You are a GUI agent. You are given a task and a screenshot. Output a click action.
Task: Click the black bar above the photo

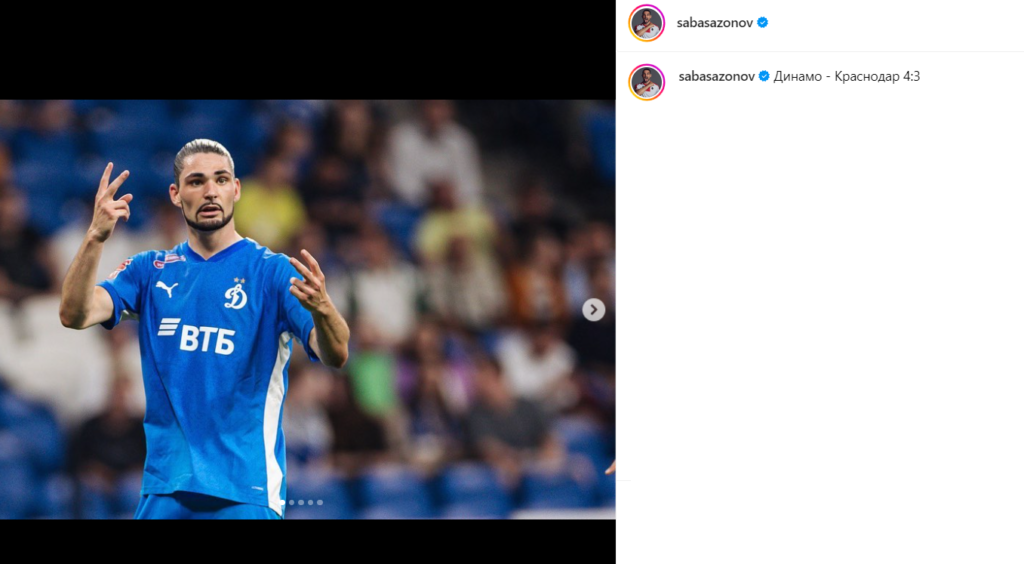tap(308, 50)
